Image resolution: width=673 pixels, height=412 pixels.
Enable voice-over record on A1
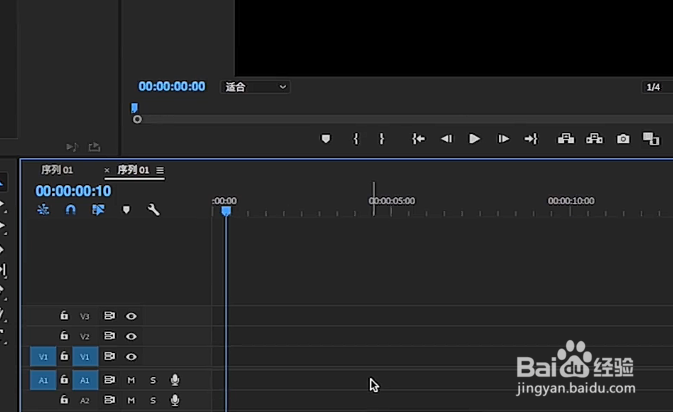[x=175, y=380]
